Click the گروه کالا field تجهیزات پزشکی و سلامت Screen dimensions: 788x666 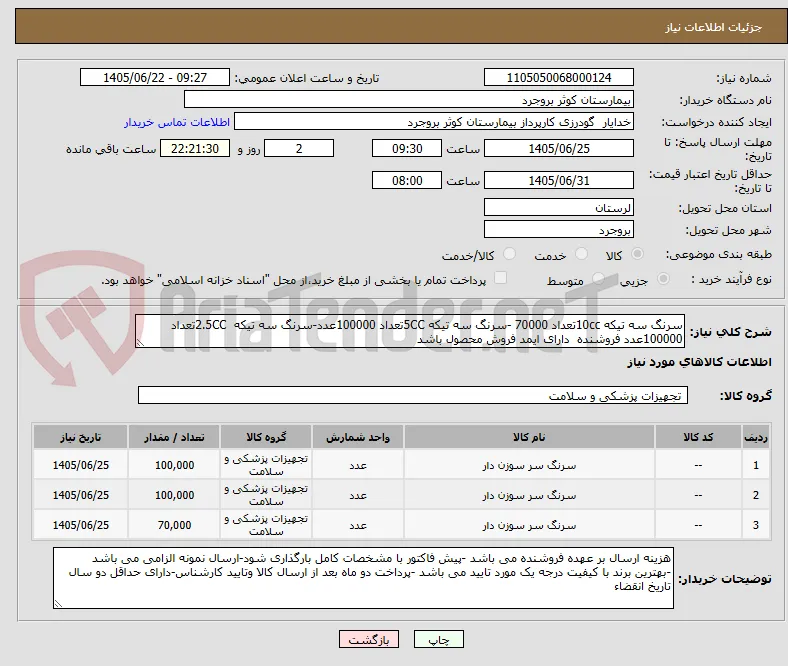point(413,395)
